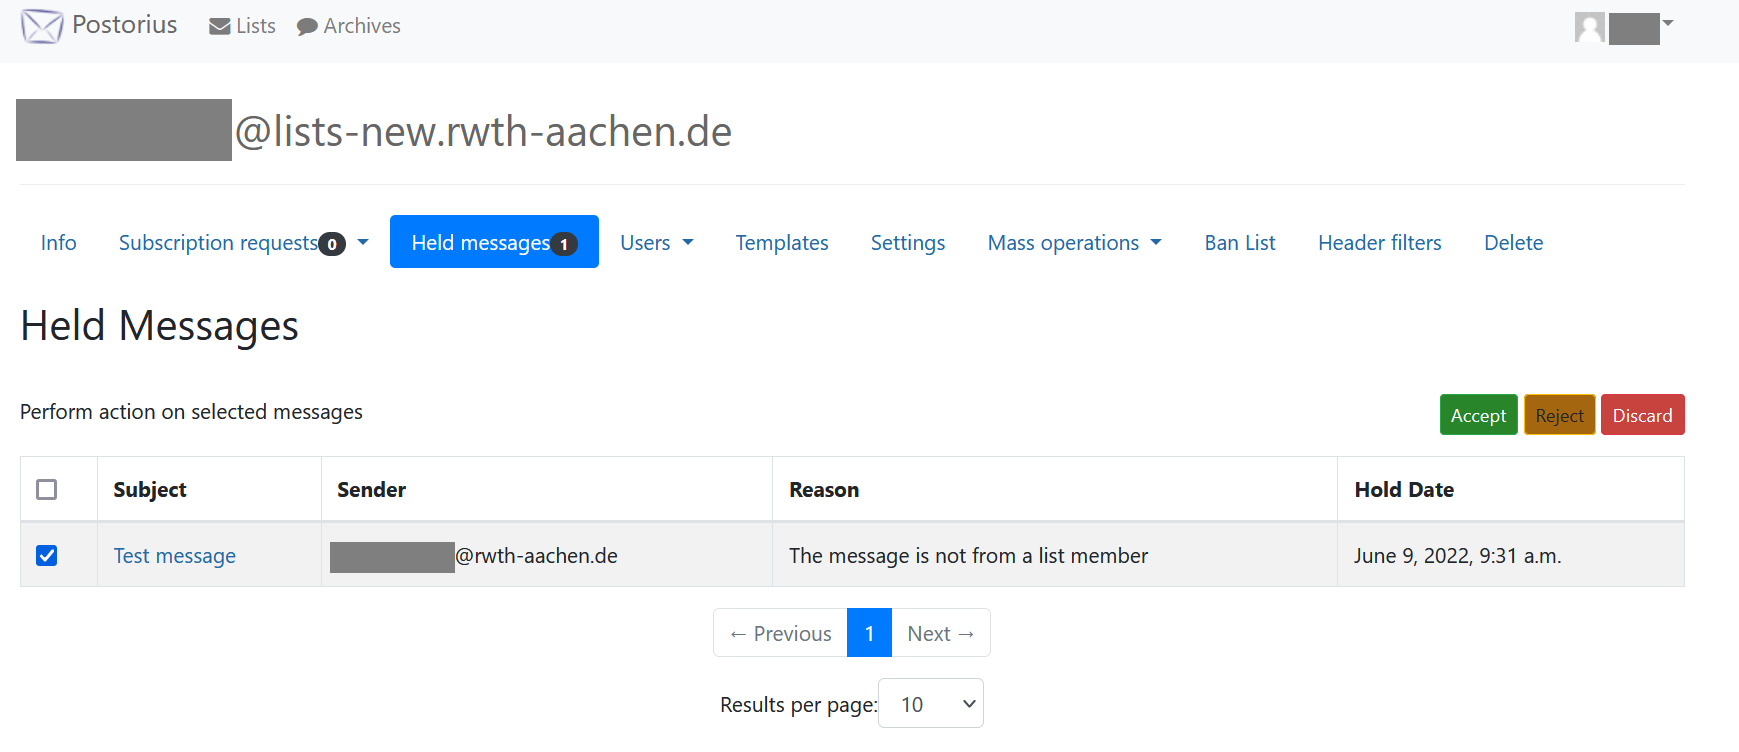Click the Held messages count badge
The image size is (1739, 752).
[564, 244]
